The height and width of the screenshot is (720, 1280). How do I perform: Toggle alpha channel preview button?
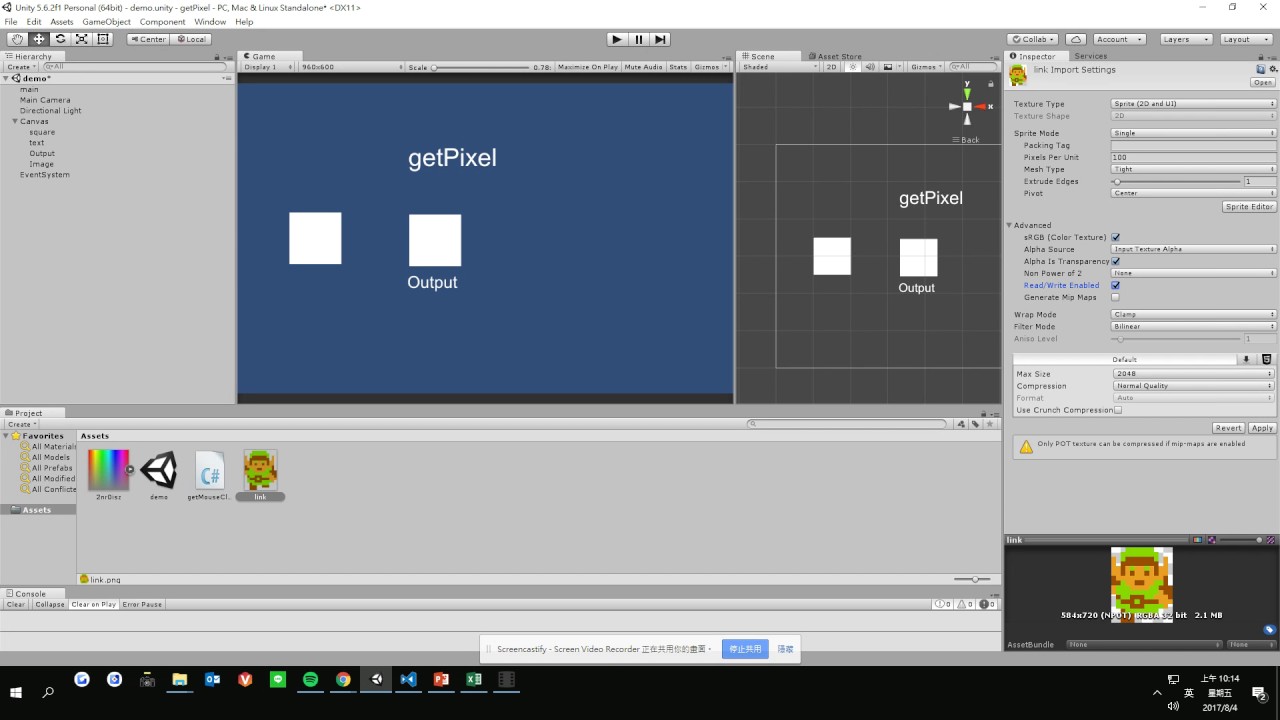pos(1211,540)
